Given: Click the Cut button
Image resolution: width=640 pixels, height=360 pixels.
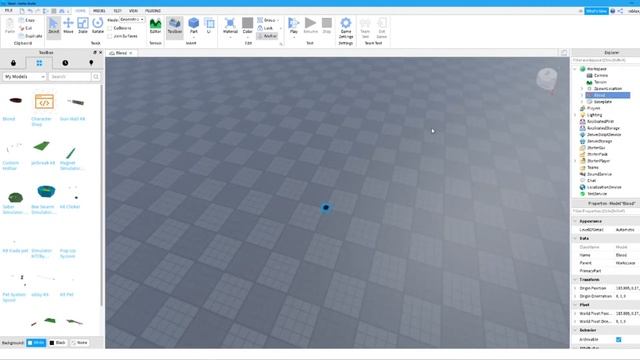Looking at the screenshot, I should 26,28.
